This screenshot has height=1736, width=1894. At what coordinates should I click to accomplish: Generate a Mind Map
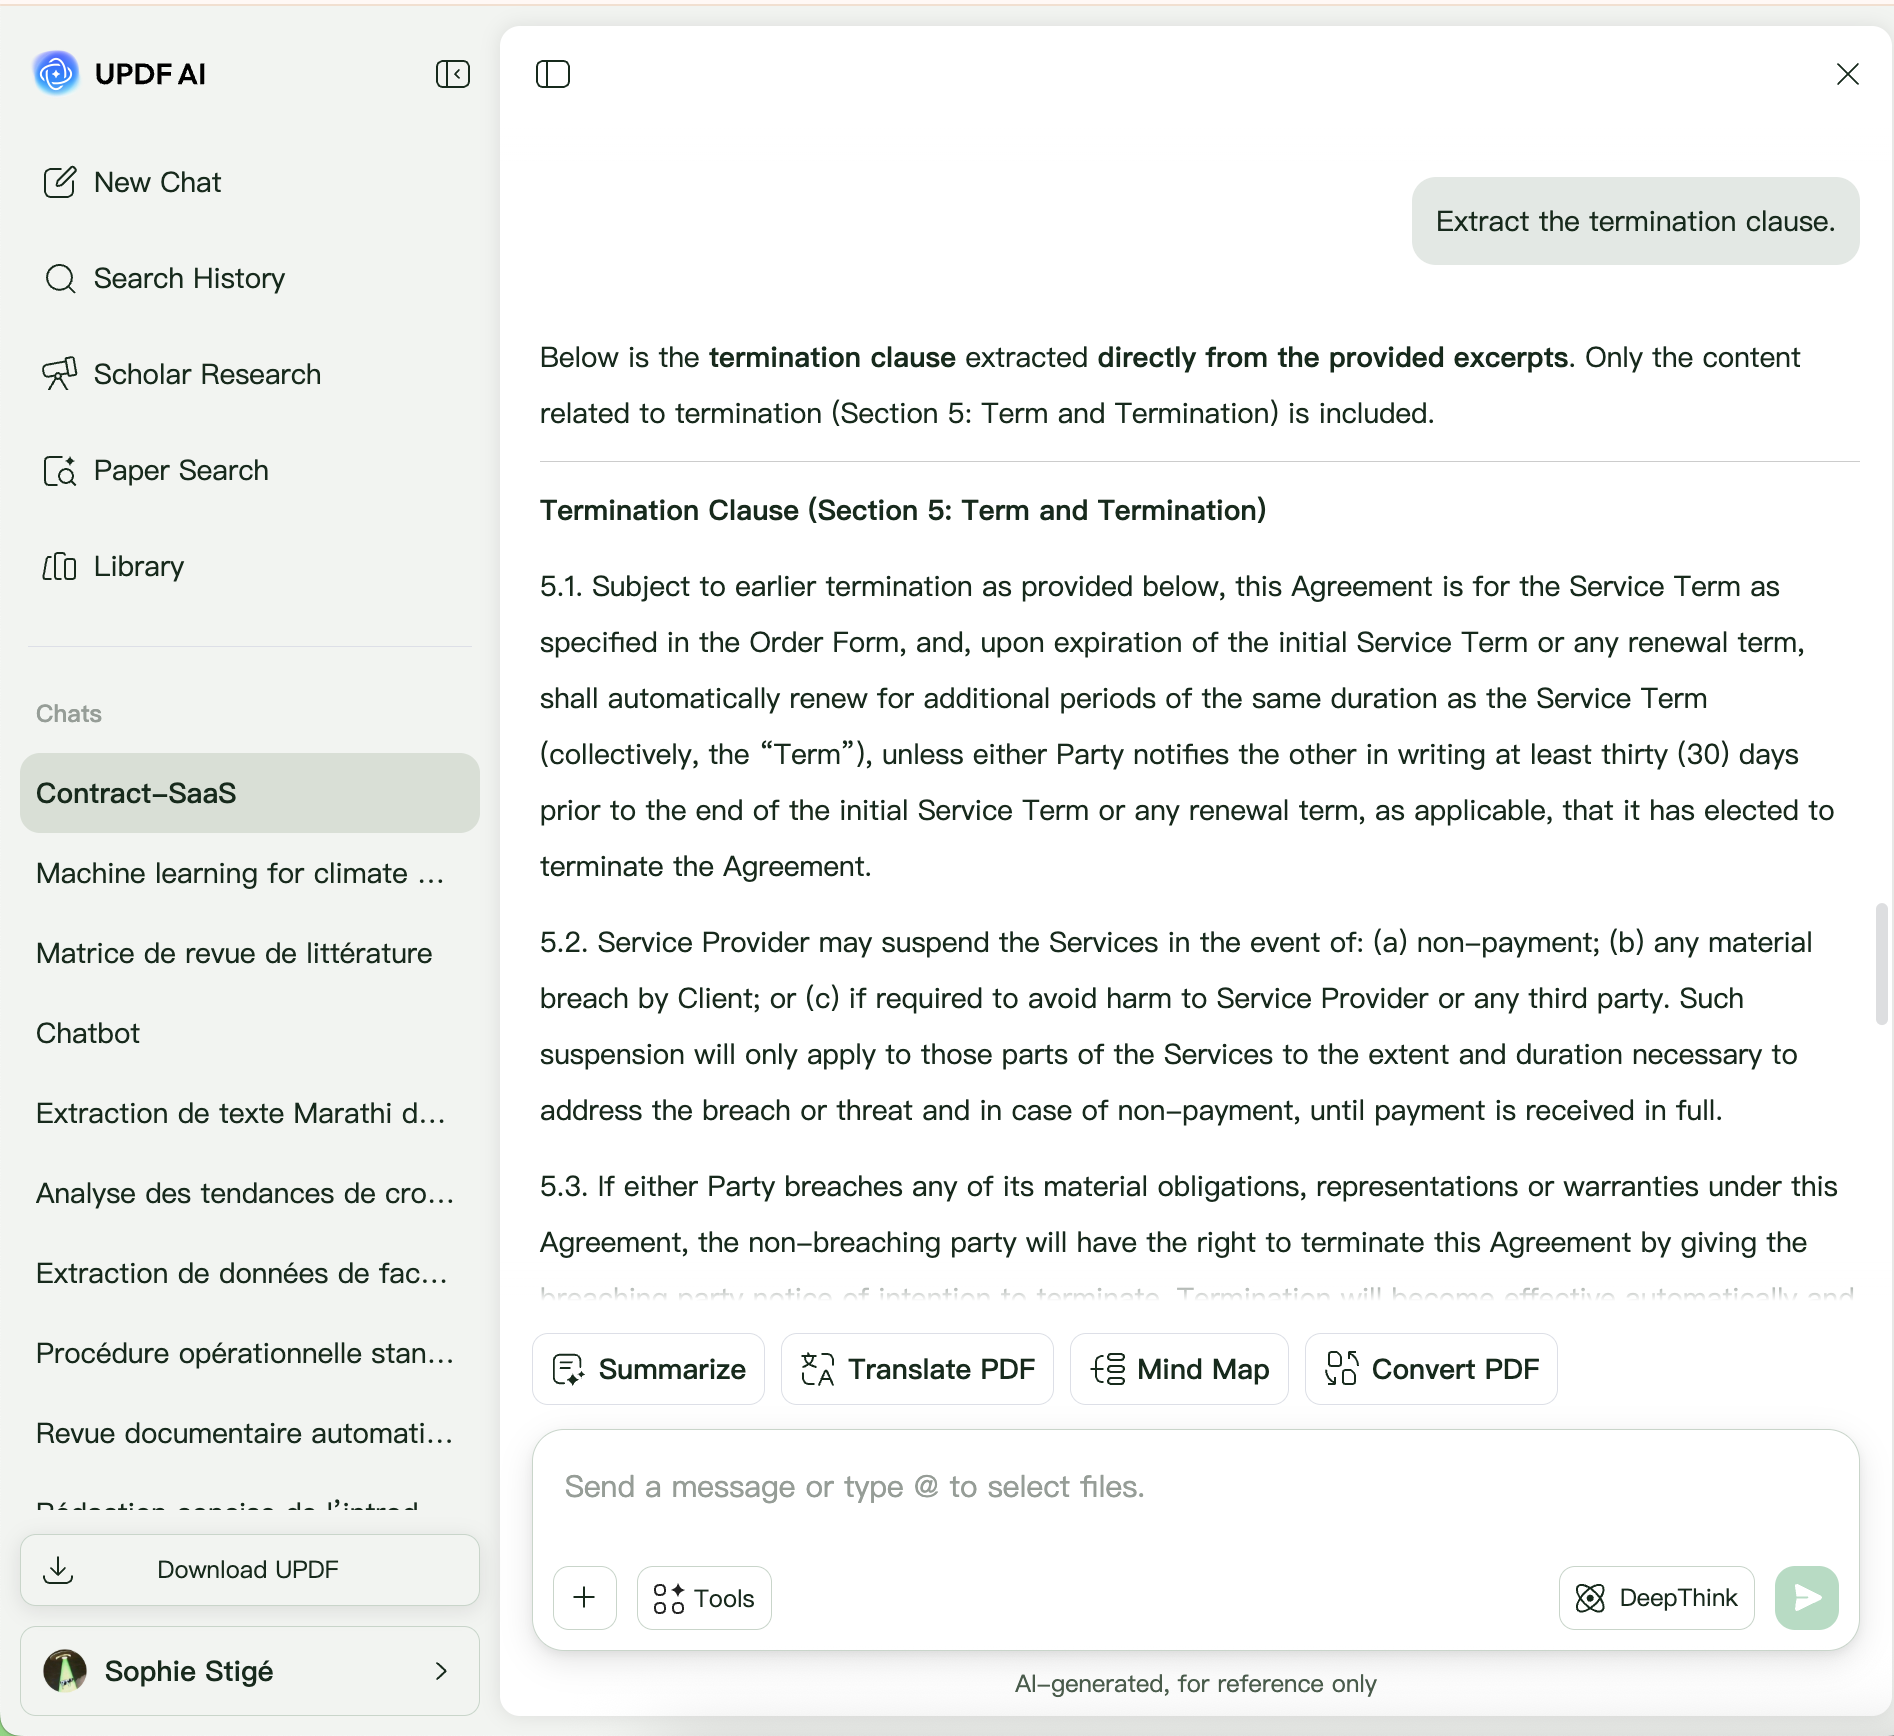coord(1179,1369)
